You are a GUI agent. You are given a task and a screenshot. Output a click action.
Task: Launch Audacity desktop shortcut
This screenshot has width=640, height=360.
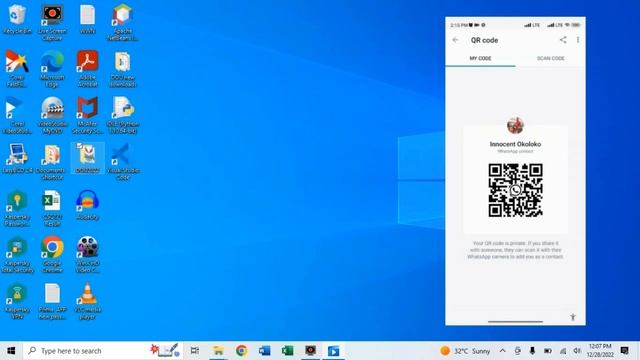87,205
